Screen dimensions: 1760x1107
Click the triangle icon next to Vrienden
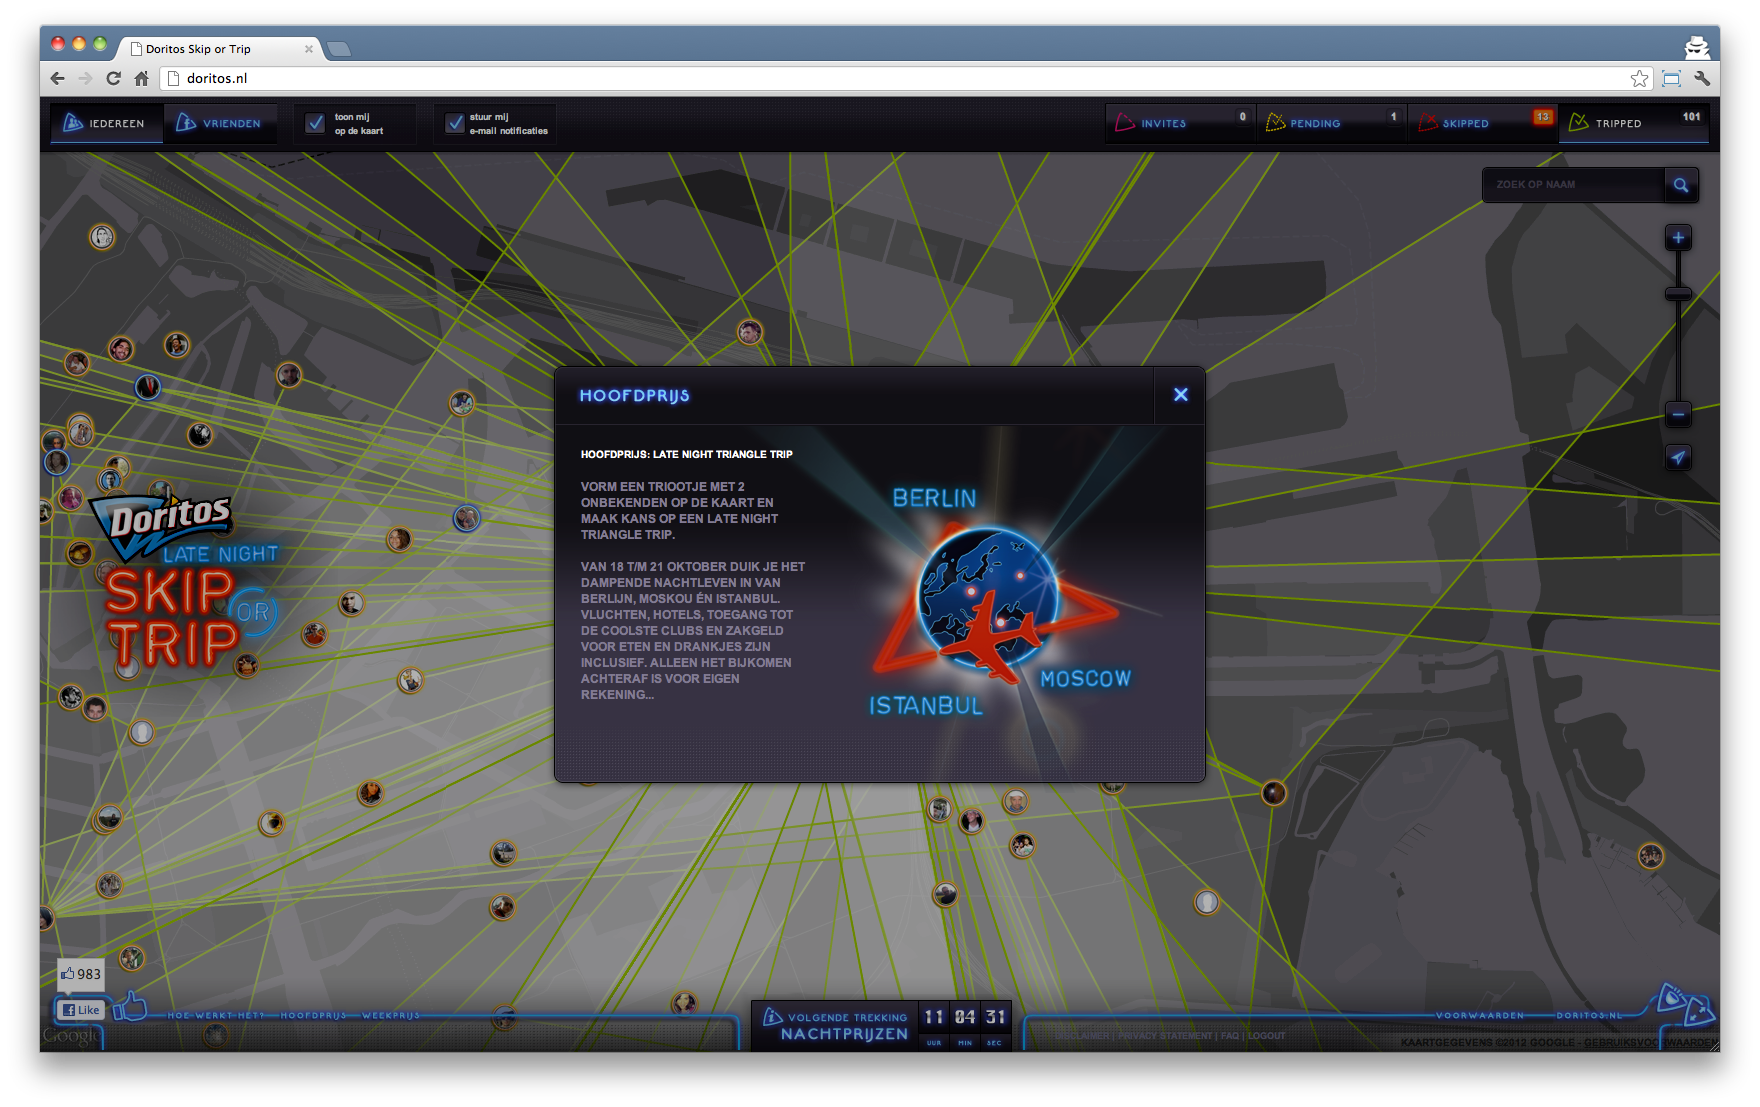click(x=186, y=122)
